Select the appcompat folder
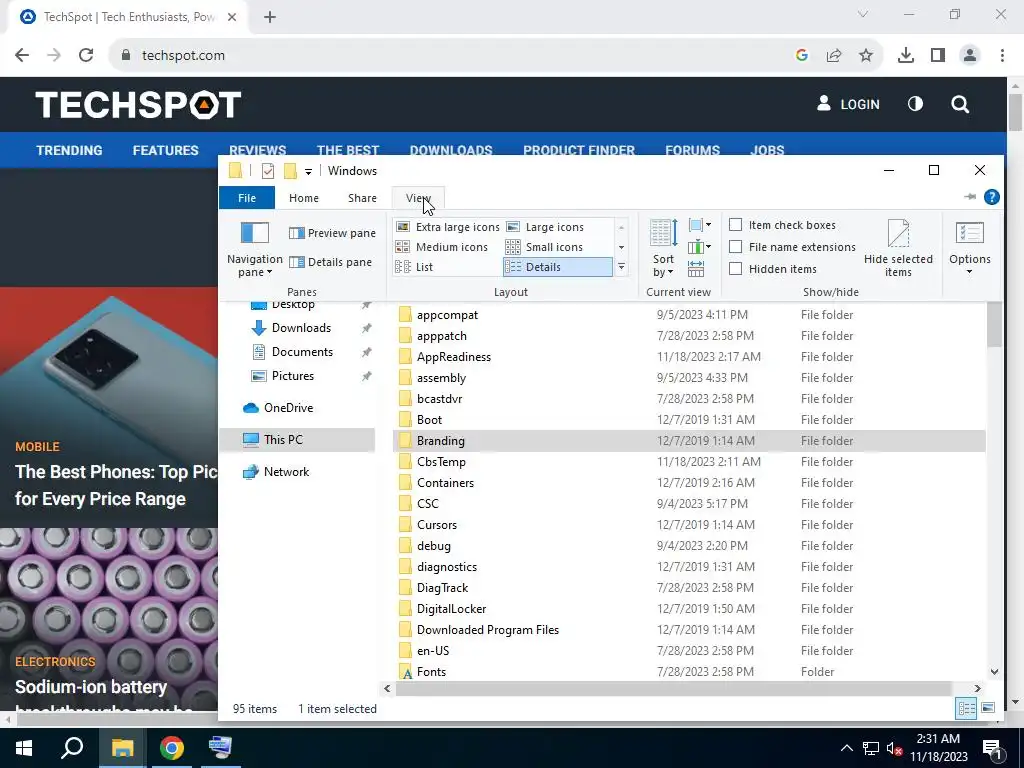This screenshot has height=768, width=1024. (447, 315)
